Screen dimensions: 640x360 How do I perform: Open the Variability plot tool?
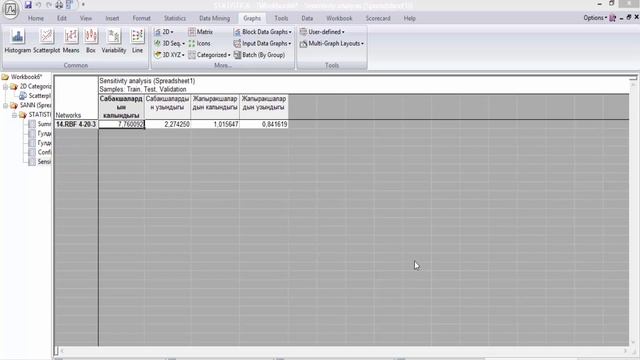click(114, 41)
